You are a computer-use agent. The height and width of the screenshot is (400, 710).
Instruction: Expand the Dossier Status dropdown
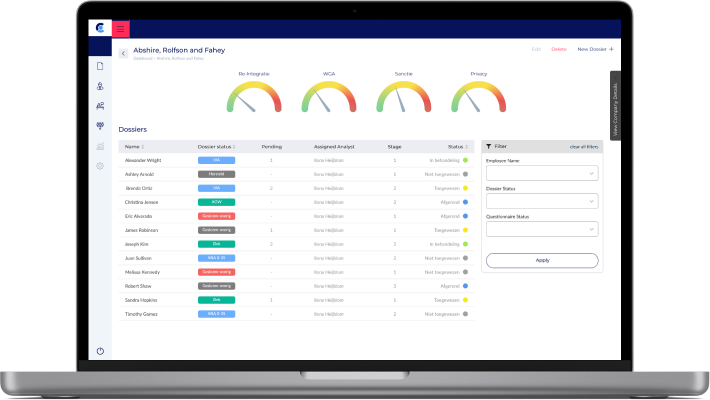pos(542,201)
